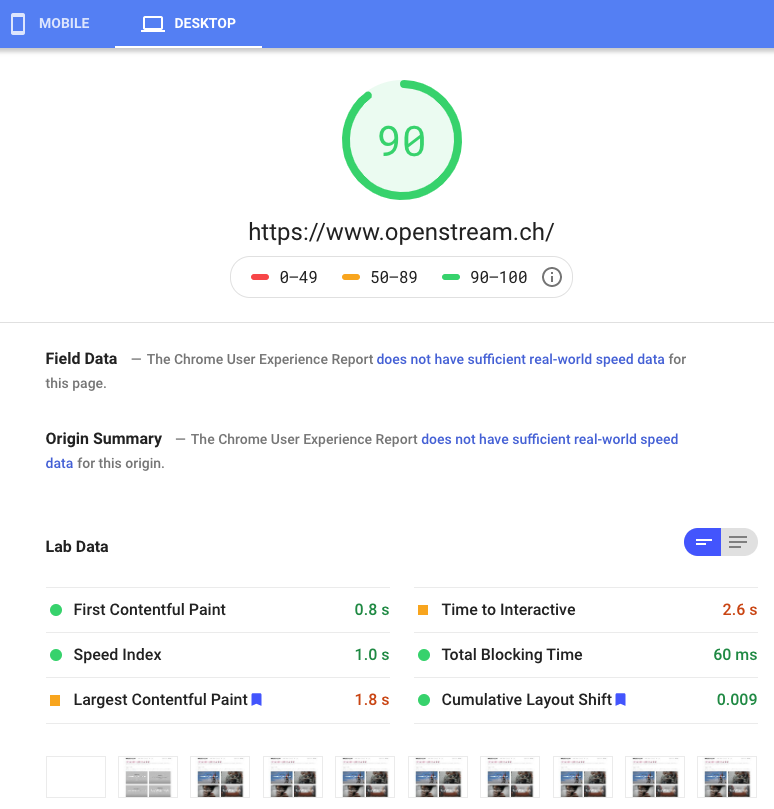The width and height of the screenshot is (774, 809).
Task: Open Field Data 'does not have sufficient real-world speed data' link
Action: coord(520,359)
